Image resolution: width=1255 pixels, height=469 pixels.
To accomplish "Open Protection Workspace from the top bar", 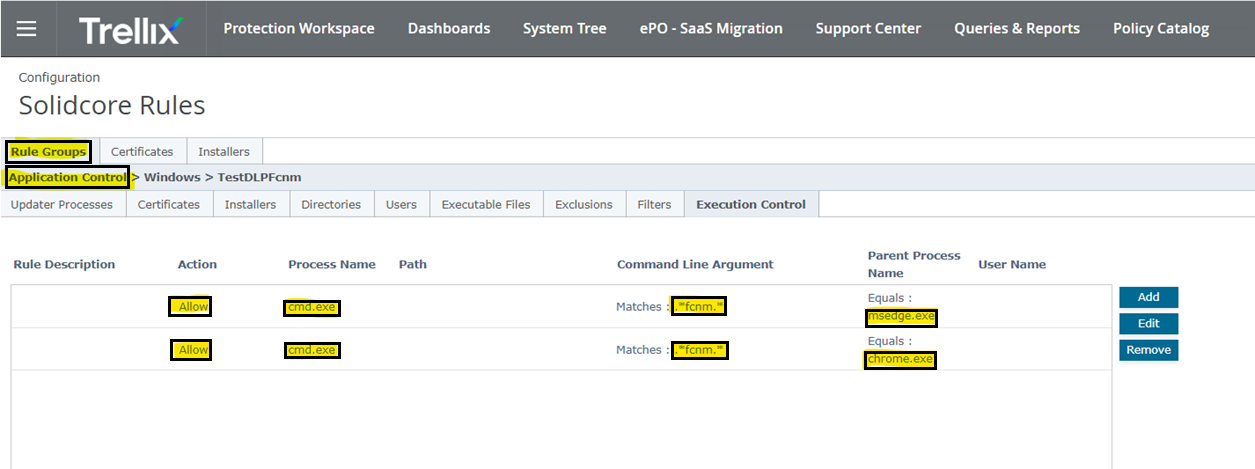I will (x=298, y=29).
